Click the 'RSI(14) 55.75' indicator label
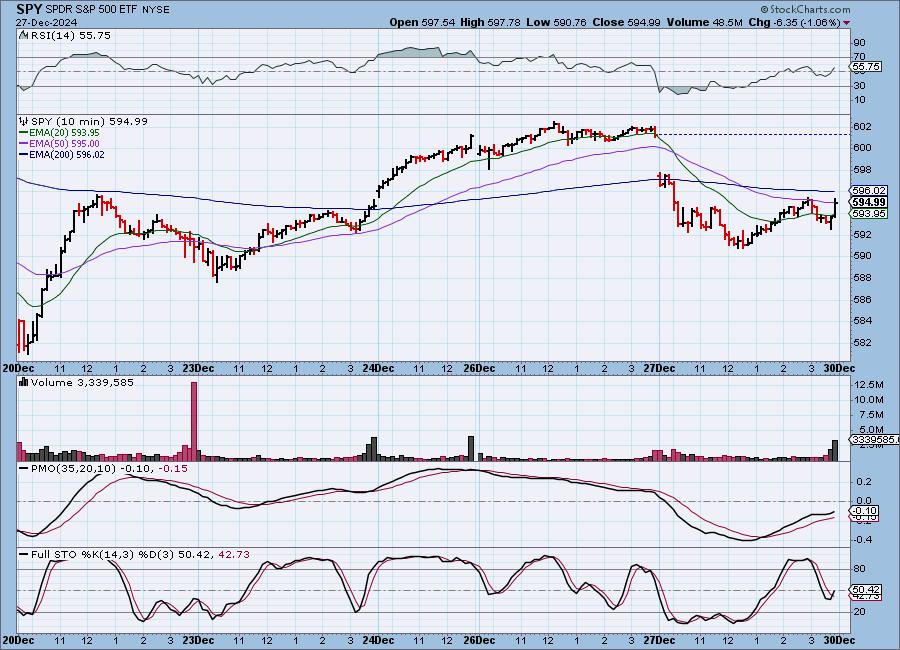 click(x=71, y=35)
